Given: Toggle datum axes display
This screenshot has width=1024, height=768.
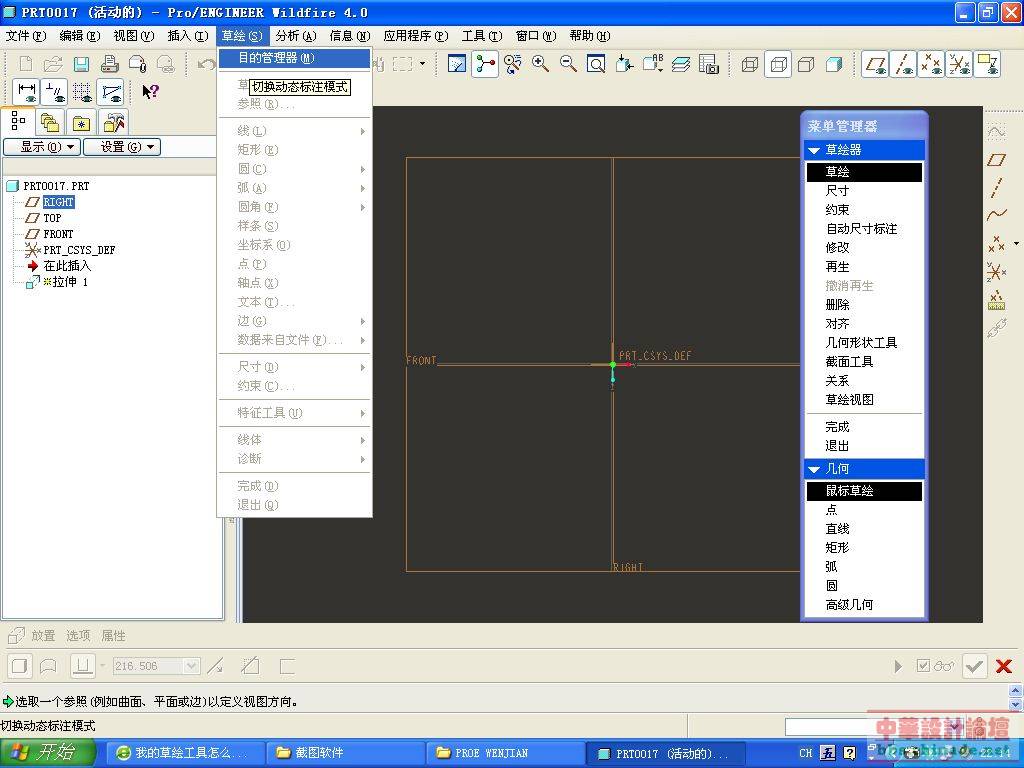Looking at the screenshot, I should [x=903, y=64].
